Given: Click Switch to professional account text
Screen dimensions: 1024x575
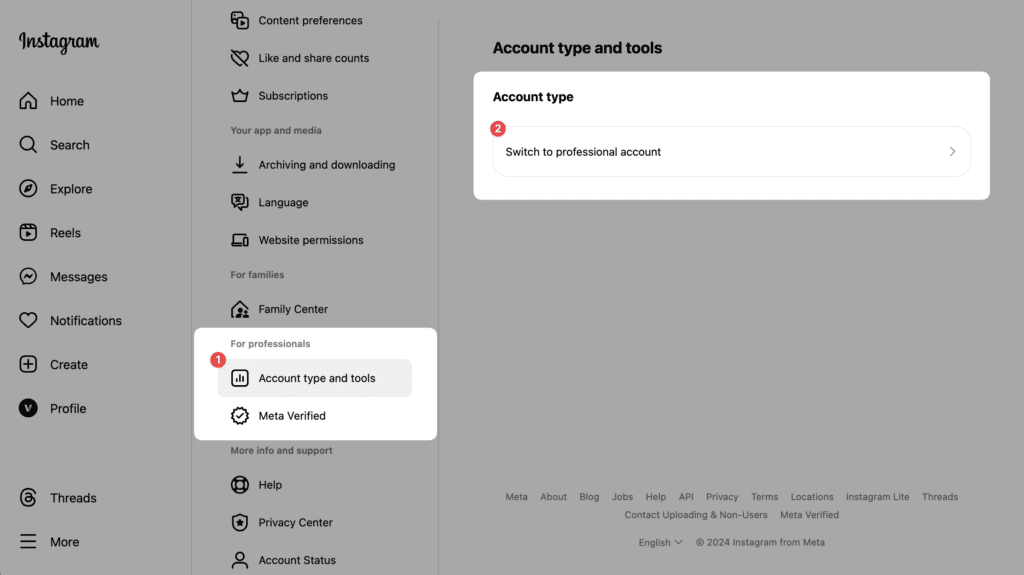Looking at the screenshot, I should point(583,152).
